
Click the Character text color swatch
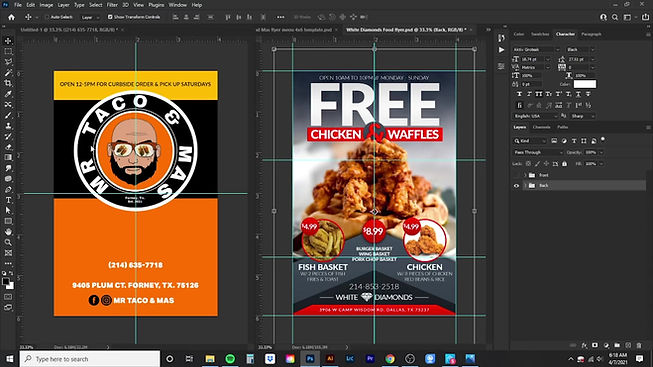[x=585, y=84]
